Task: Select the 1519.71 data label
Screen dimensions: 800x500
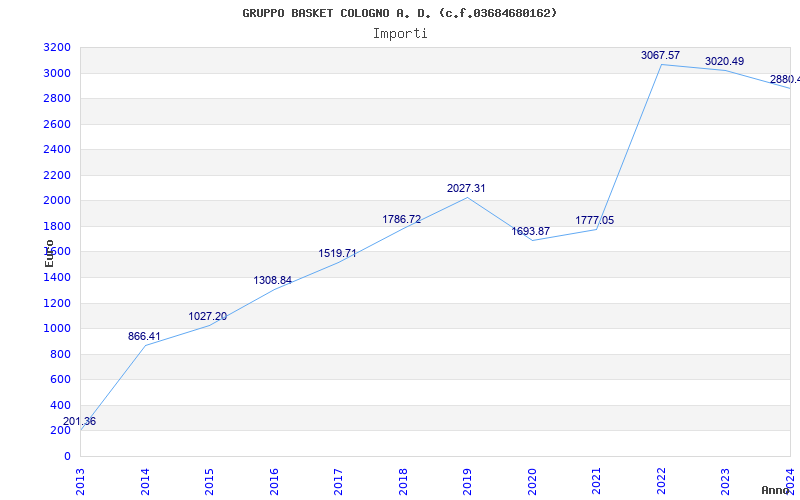Action: (x=337, y=253)
